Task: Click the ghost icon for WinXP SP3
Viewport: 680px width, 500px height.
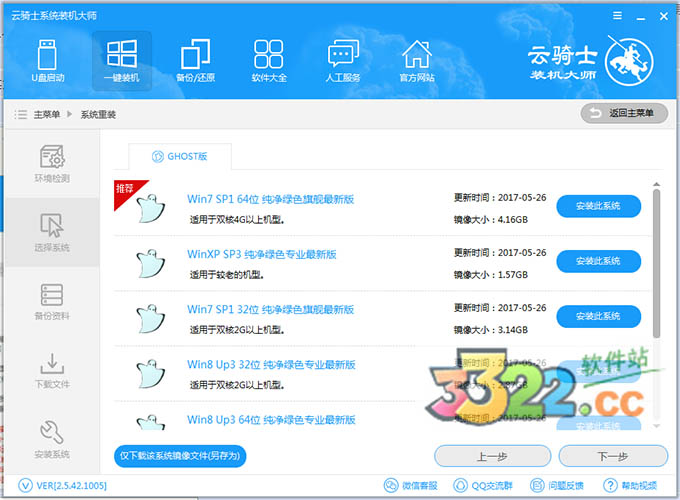Action: pyautogui.click(x=150, y=264)
